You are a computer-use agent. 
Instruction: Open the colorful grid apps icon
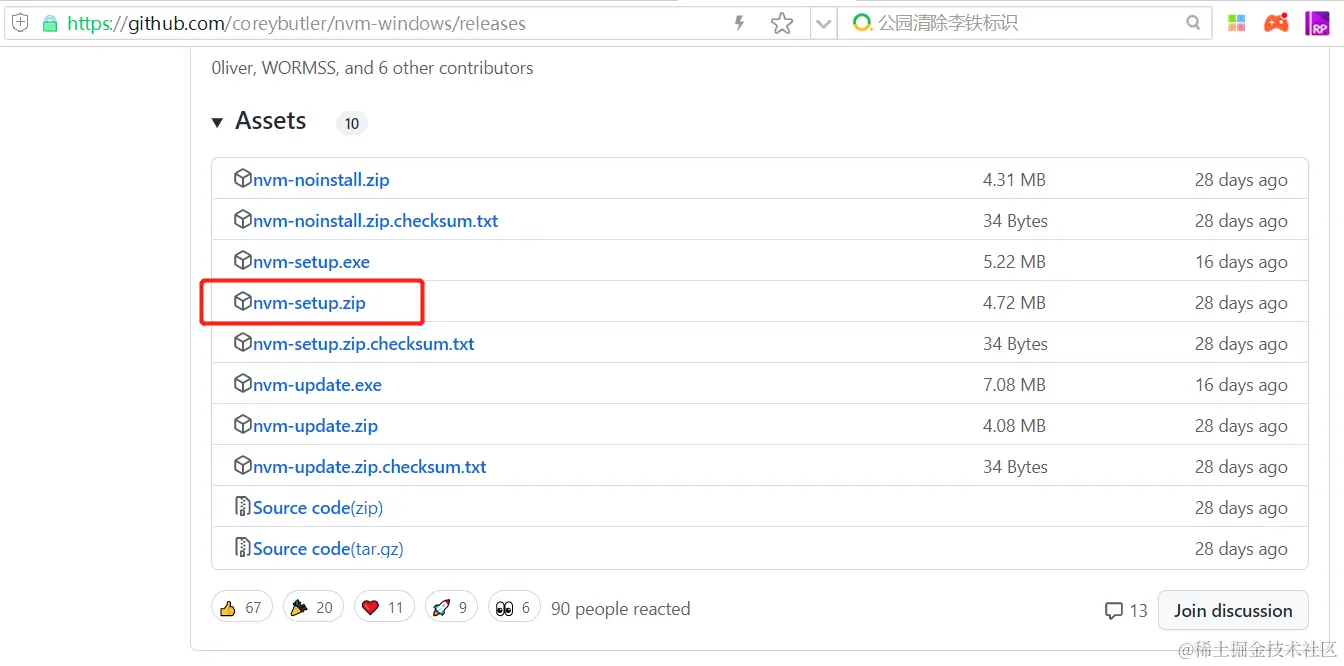pos(1237,23)
